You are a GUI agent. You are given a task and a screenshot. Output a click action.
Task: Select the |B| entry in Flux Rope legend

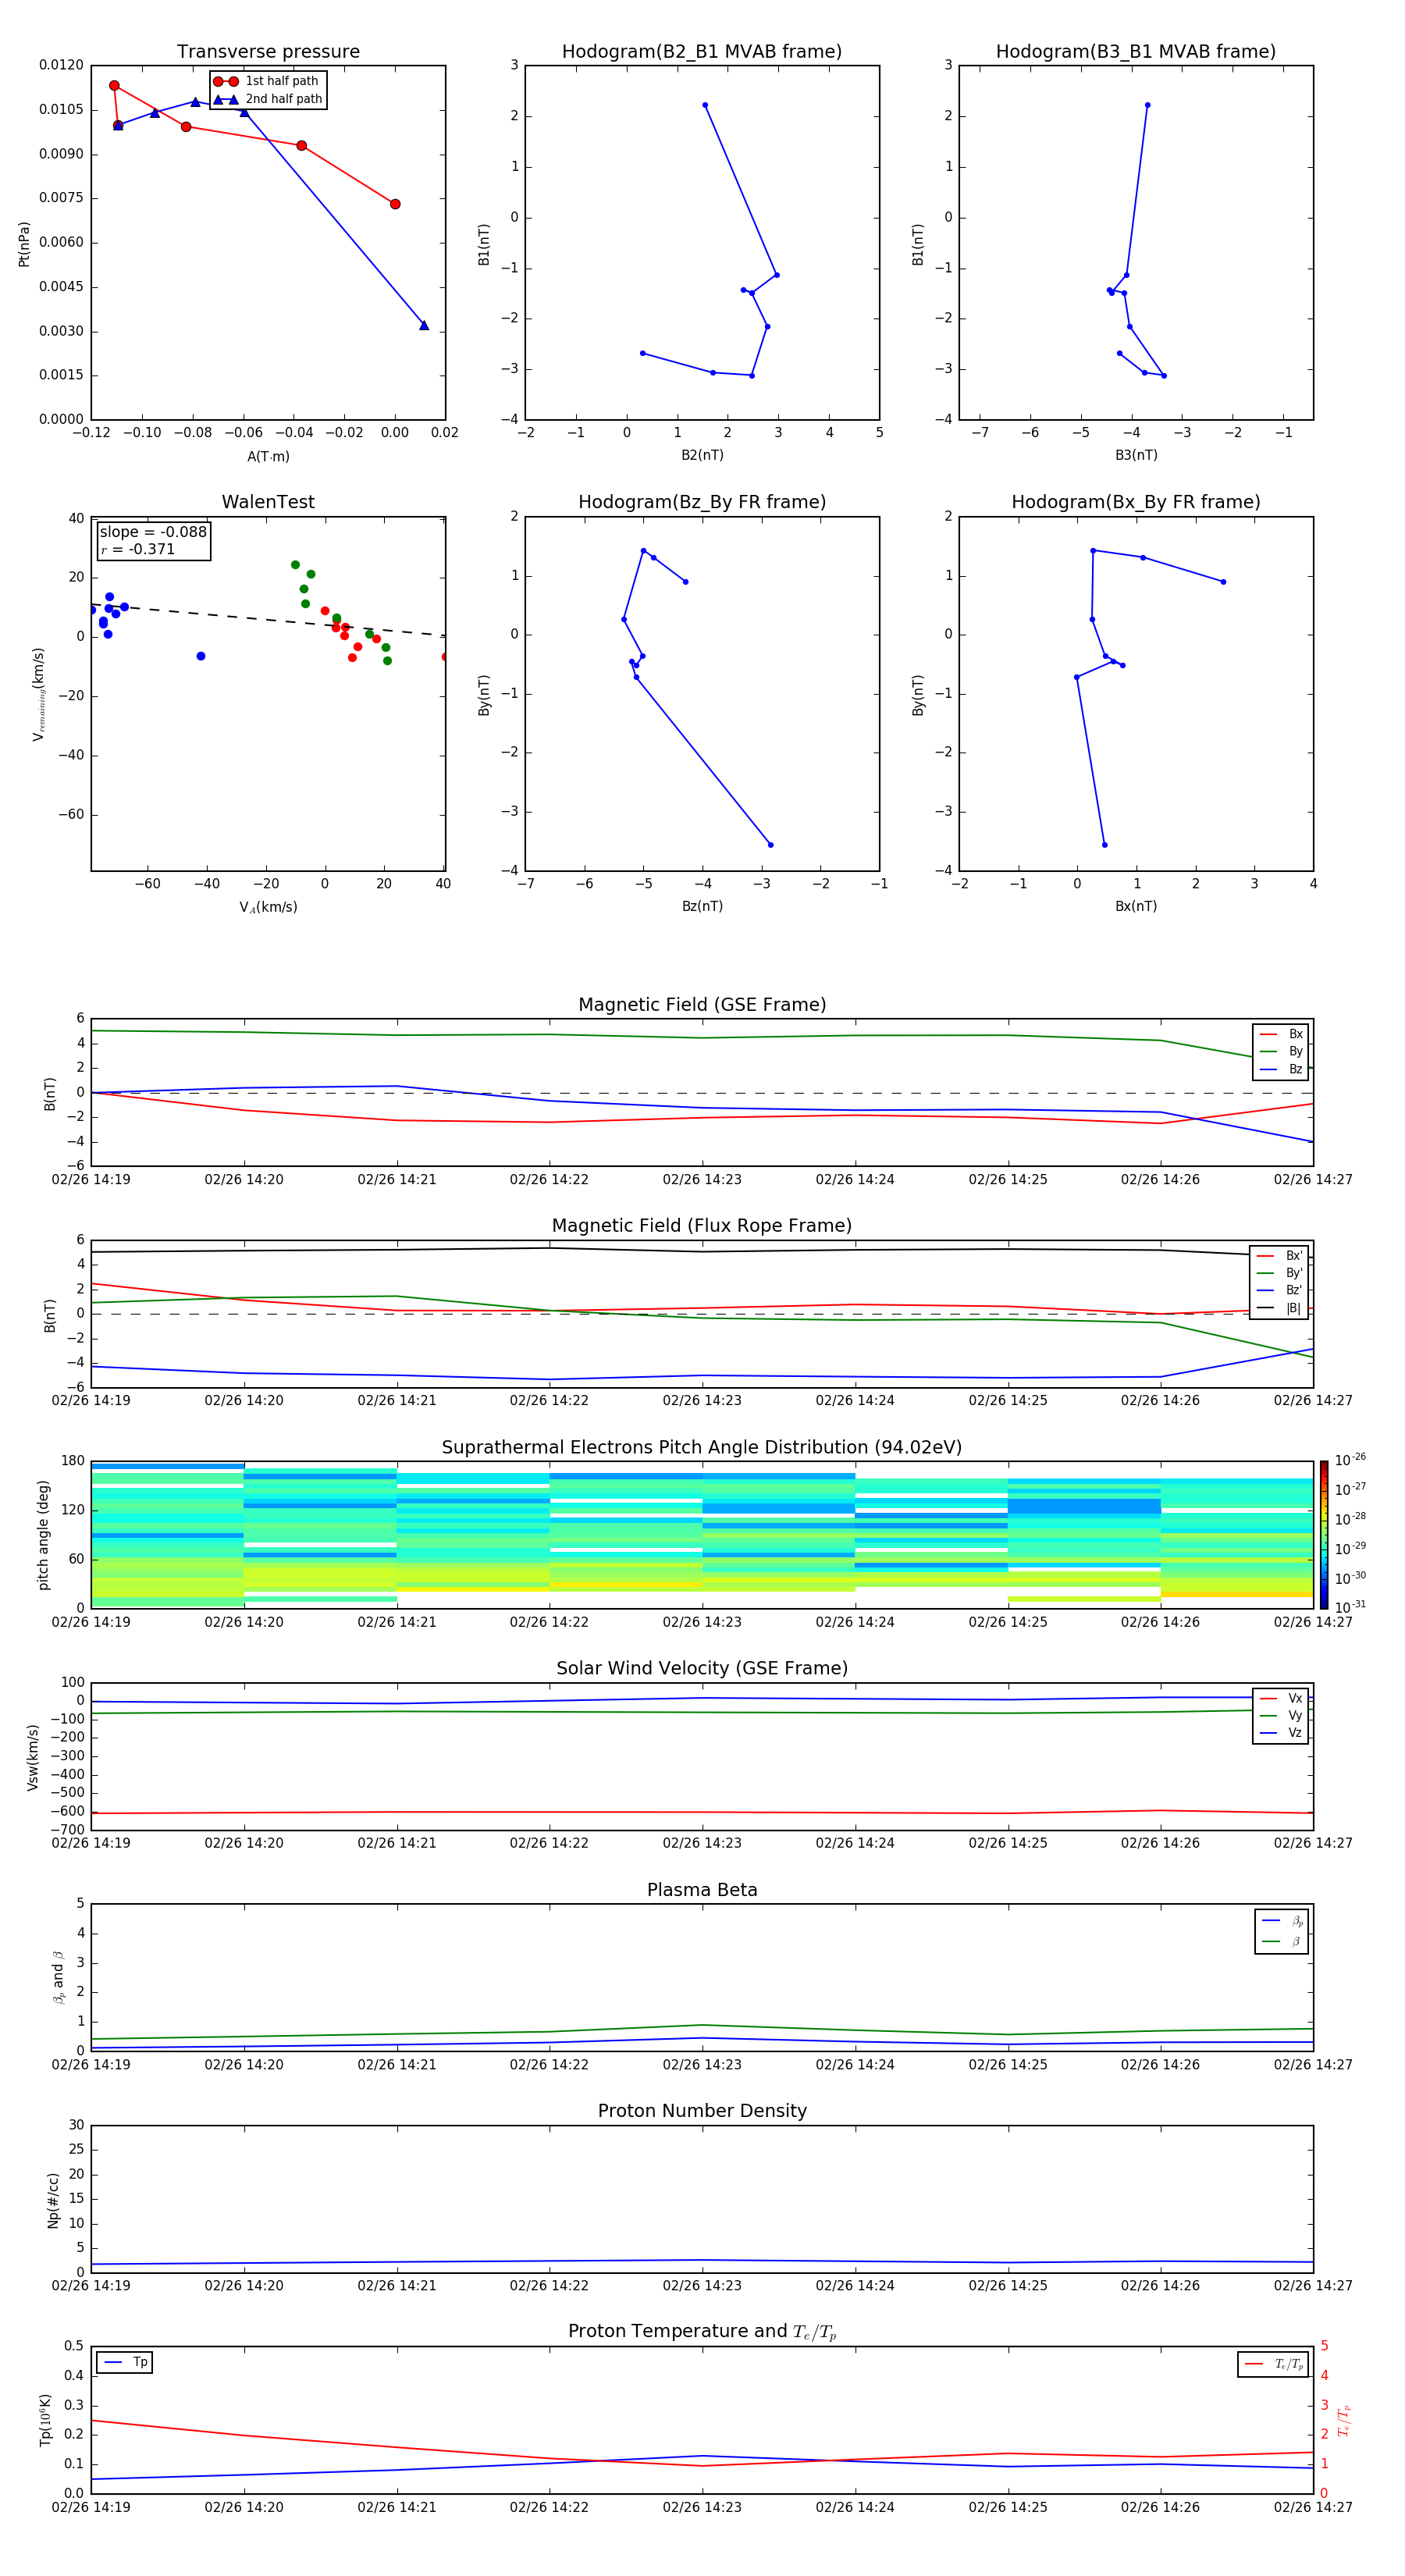tap(1280, 1308)
